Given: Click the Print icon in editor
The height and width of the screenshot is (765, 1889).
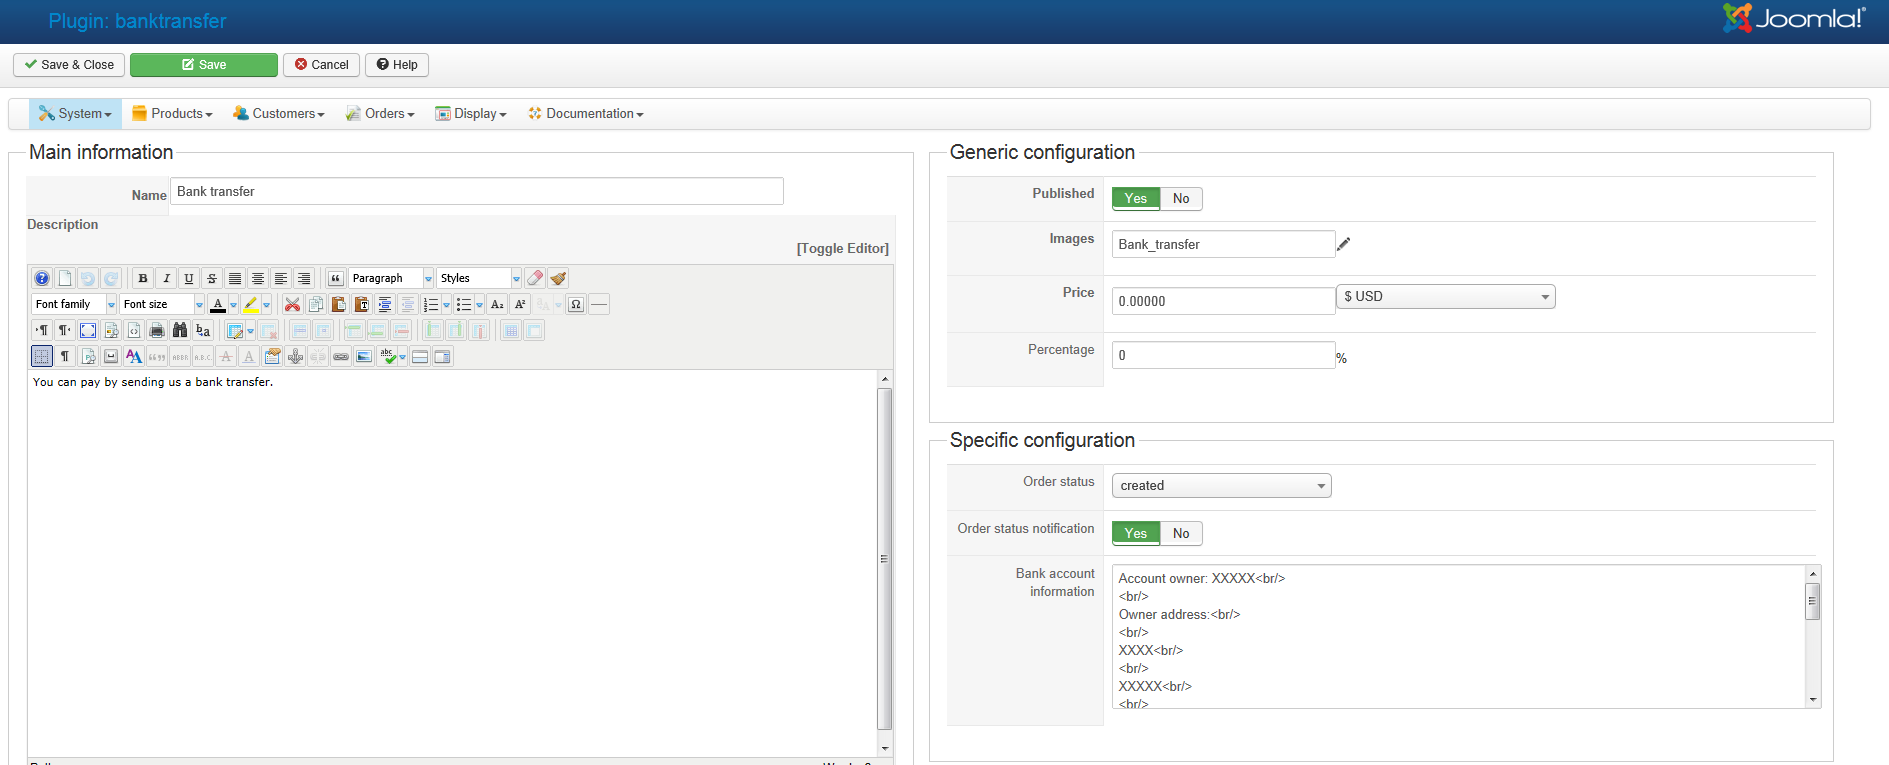Looking at the screenshot, I should tap(157, 330).
